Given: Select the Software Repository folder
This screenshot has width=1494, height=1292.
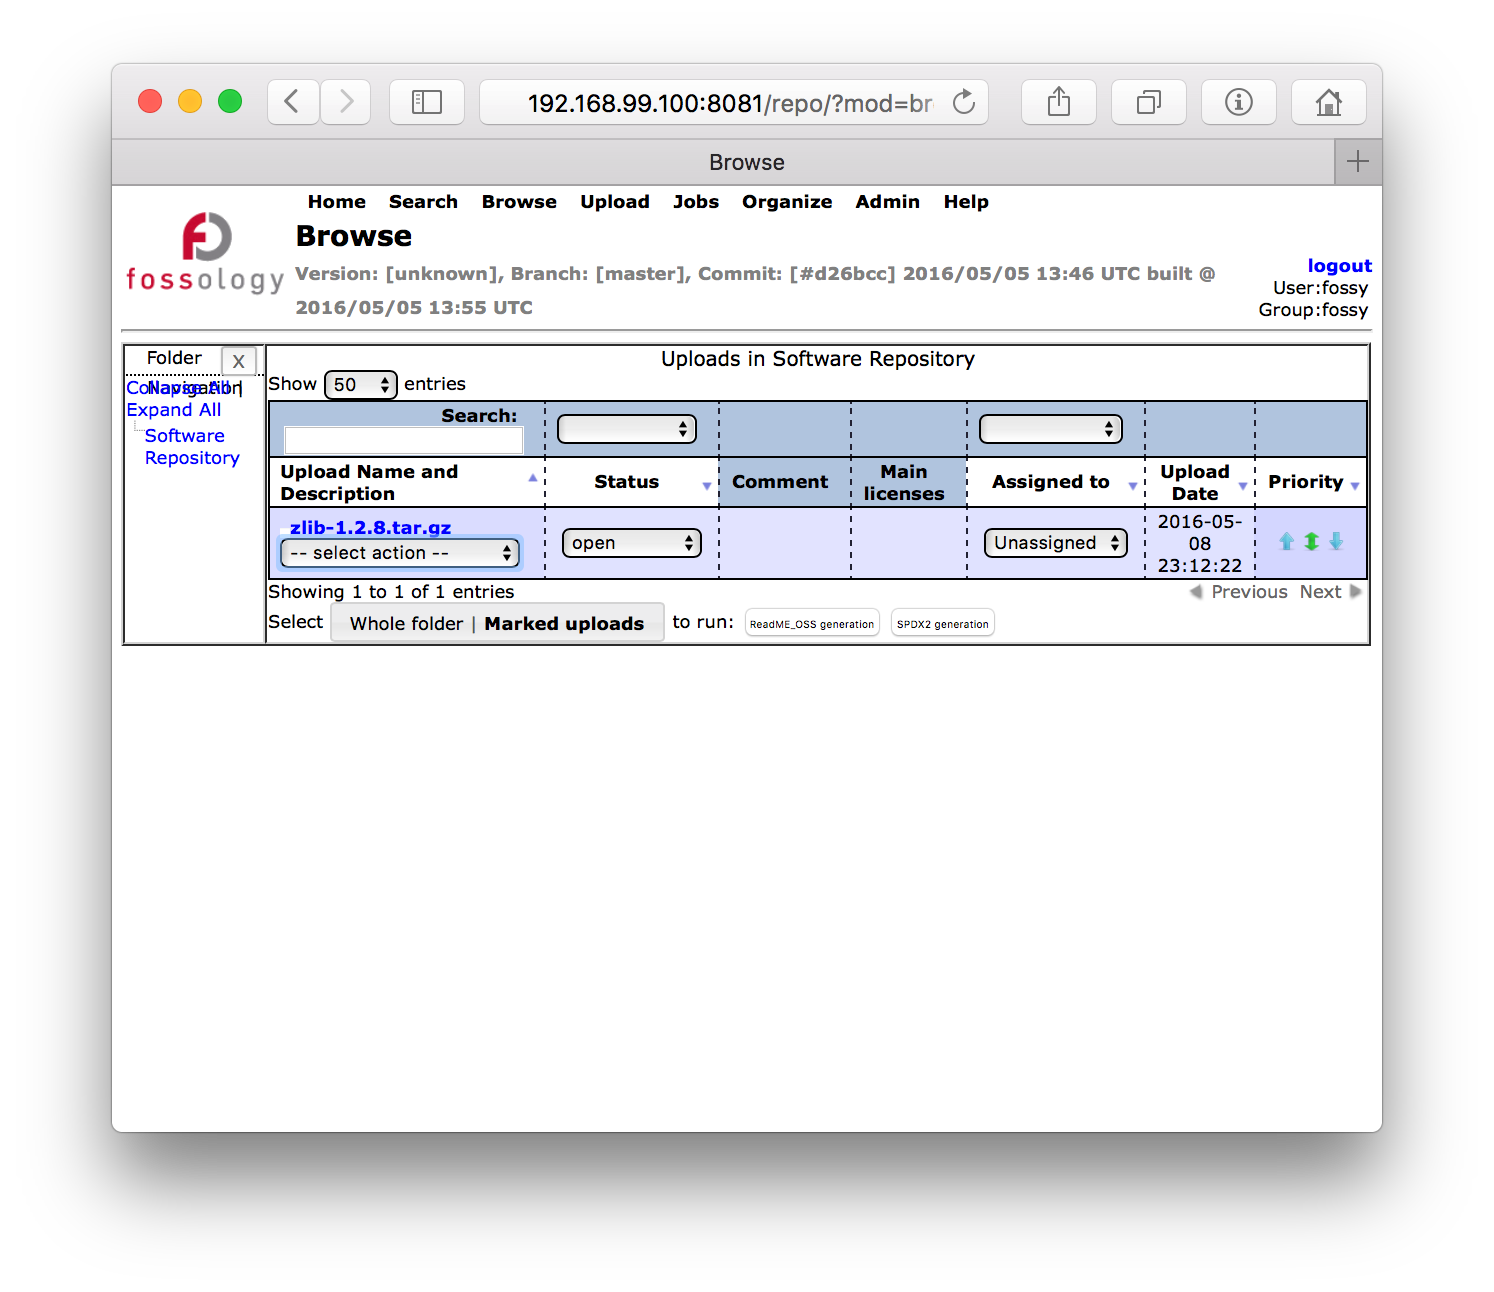Looking at the screenshot, I should click(192, 447).
